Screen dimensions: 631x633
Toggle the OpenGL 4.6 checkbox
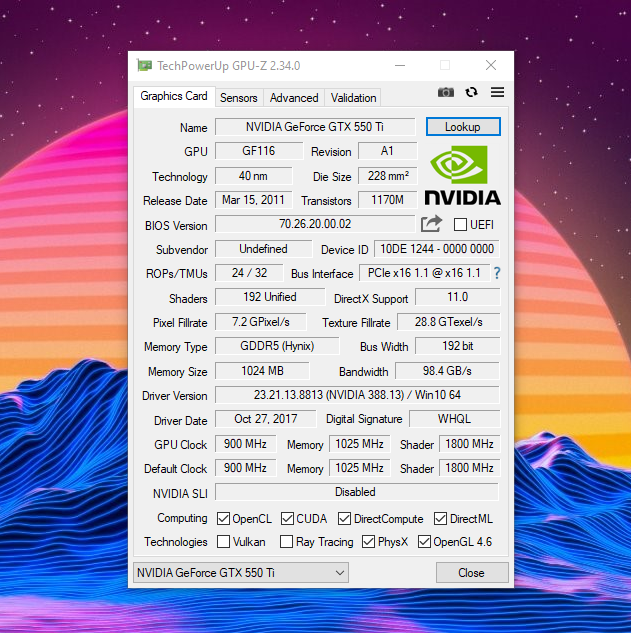point(424,542)
